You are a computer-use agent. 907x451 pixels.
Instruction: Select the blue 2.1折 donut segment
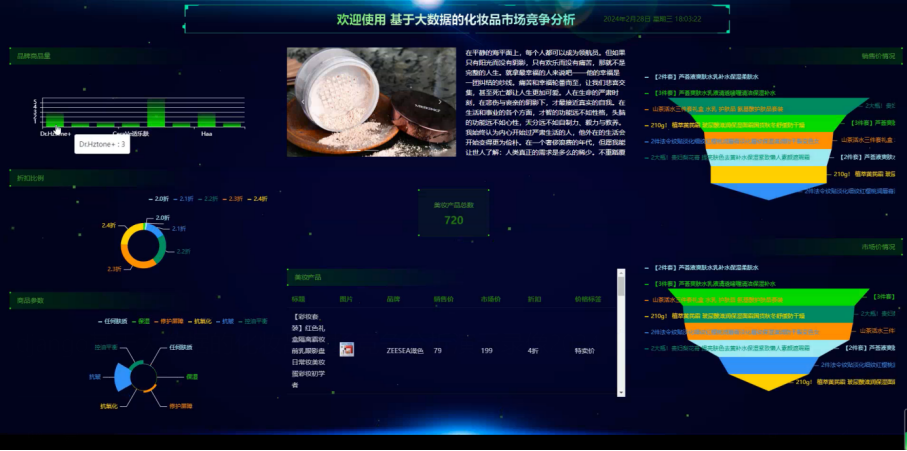coord(154,228)
